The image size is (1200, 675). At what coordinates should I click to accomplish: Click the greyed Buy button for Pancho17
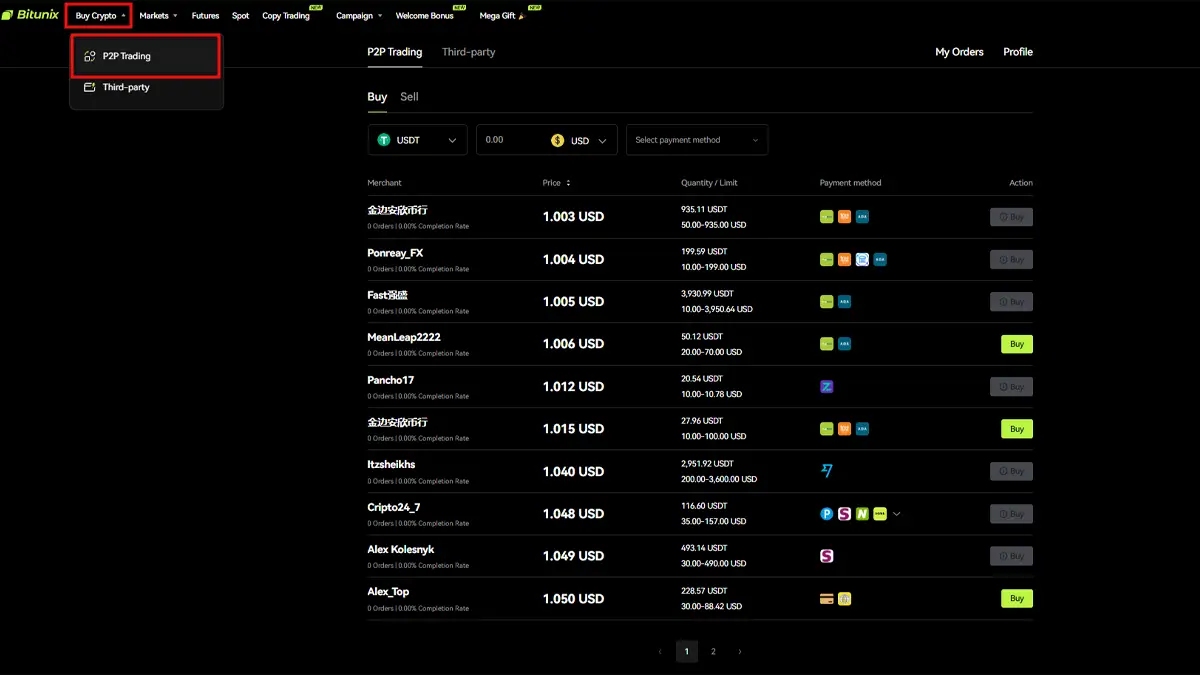(x=1011, y=387)
